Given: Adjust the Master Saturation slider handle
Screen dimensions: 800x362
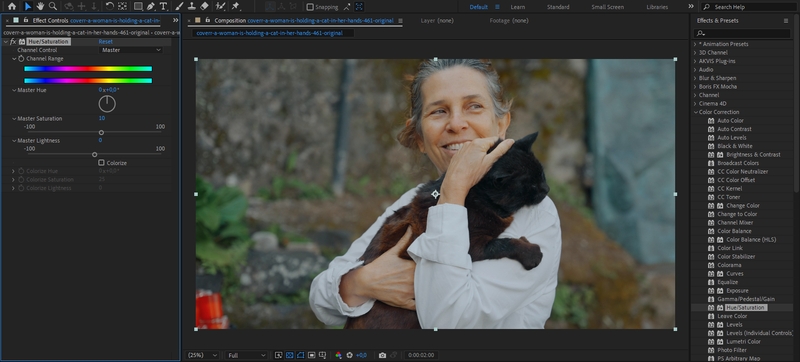Looking at the screenshot, I should (102, 133).
